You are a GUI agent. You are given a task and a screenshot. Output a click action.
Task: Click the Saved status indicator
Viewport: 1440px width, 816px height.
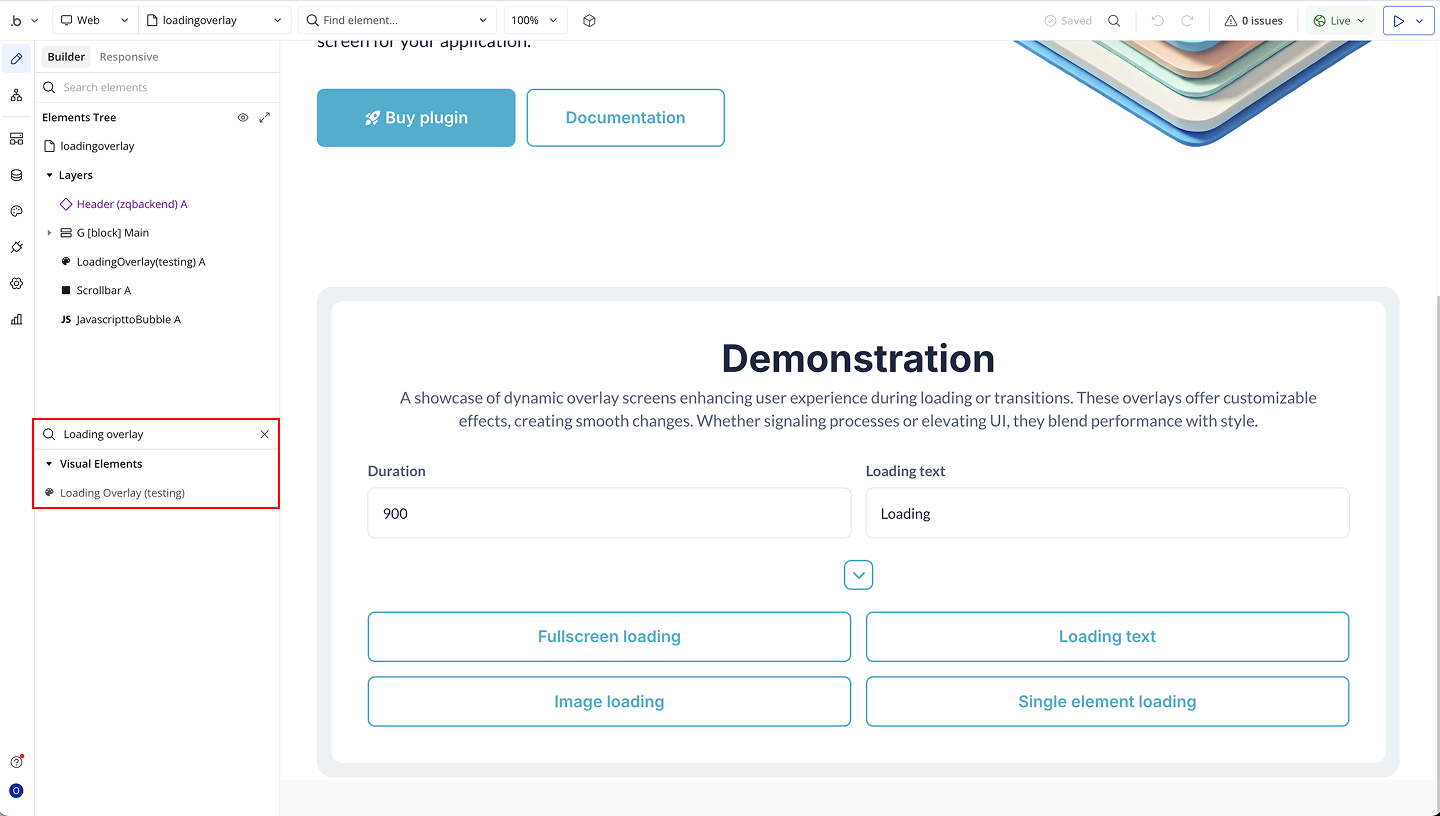pos(1068,20)
